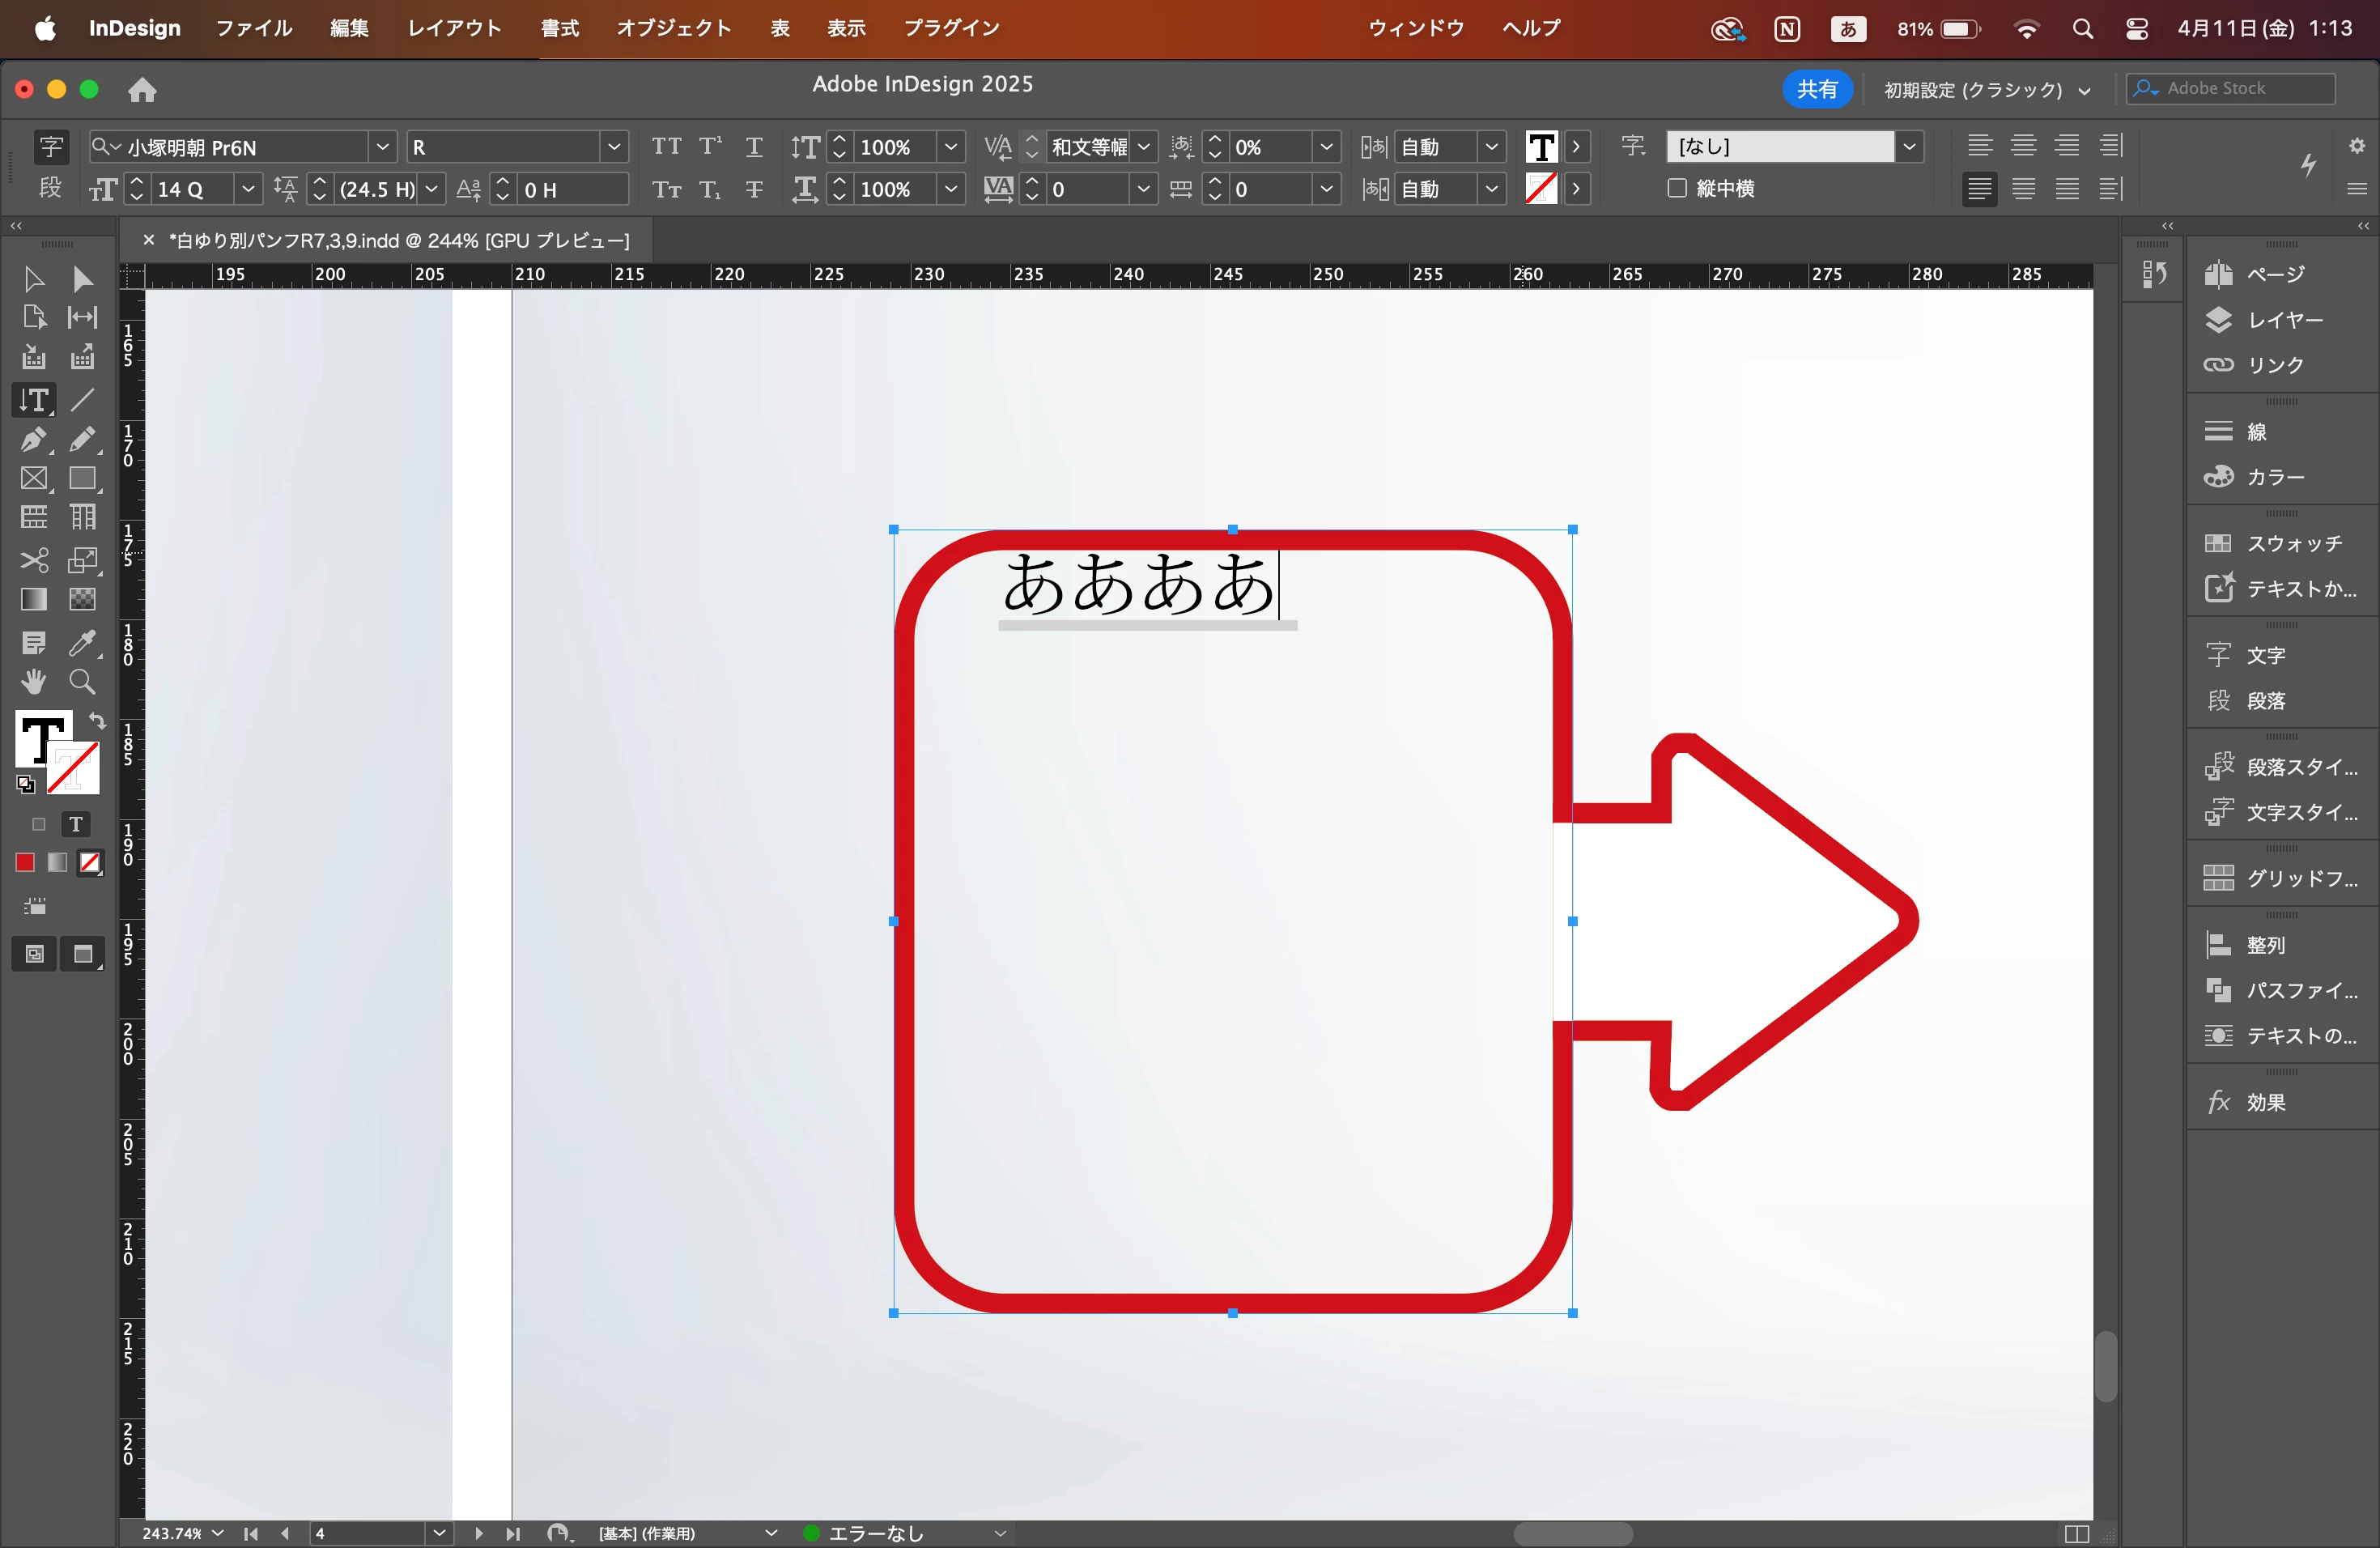The width and height of the screenshot is (2380, 1548).
Task: Enable the 縦中横 checkbox
Action: click(x=1677, y=188)
